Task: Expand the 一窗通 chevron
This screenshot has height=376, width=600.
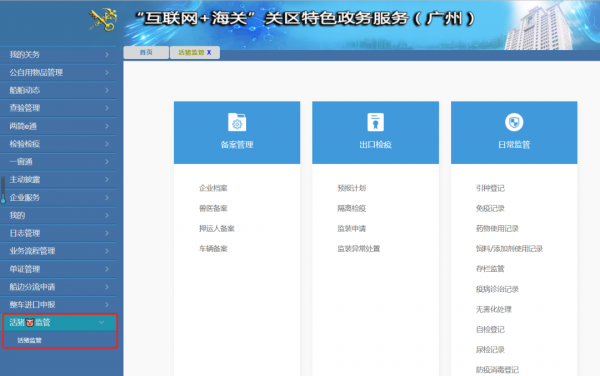Action: coord(107,161)
